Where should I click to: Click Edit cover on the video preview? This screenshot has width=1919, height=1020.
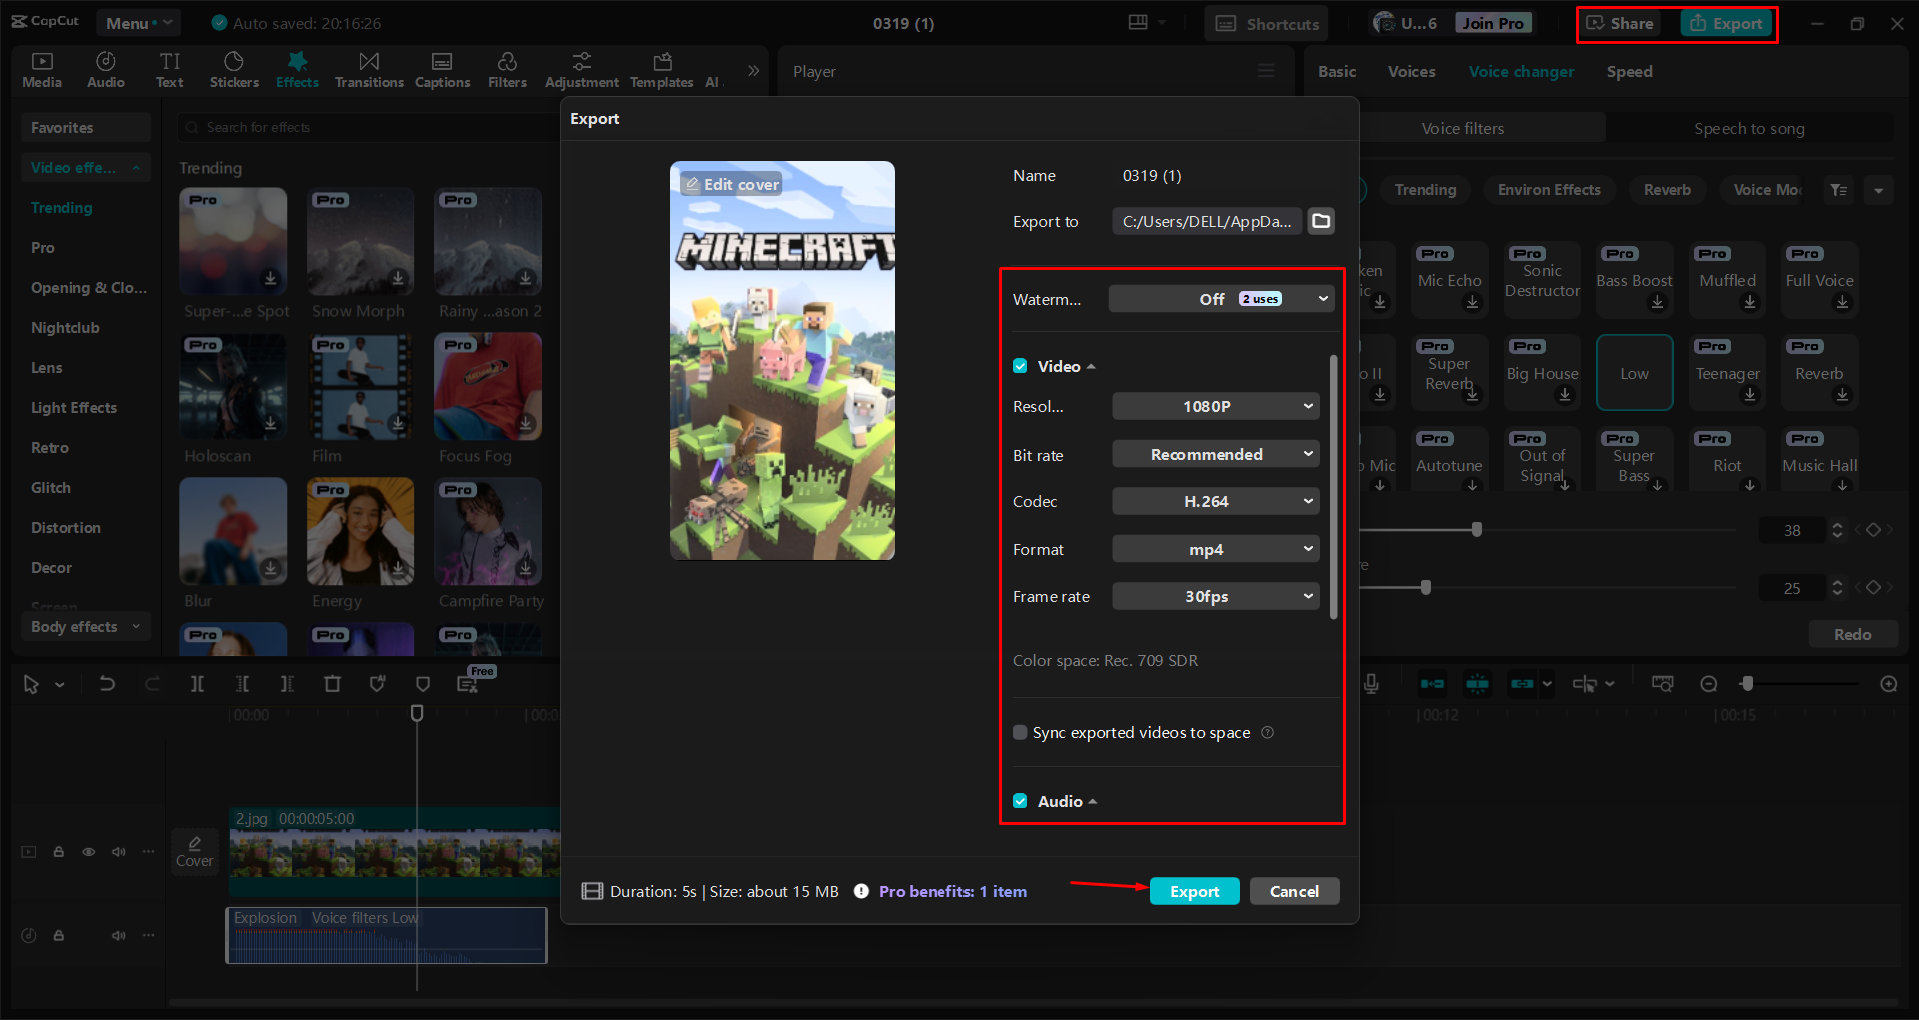coord(731,183)
